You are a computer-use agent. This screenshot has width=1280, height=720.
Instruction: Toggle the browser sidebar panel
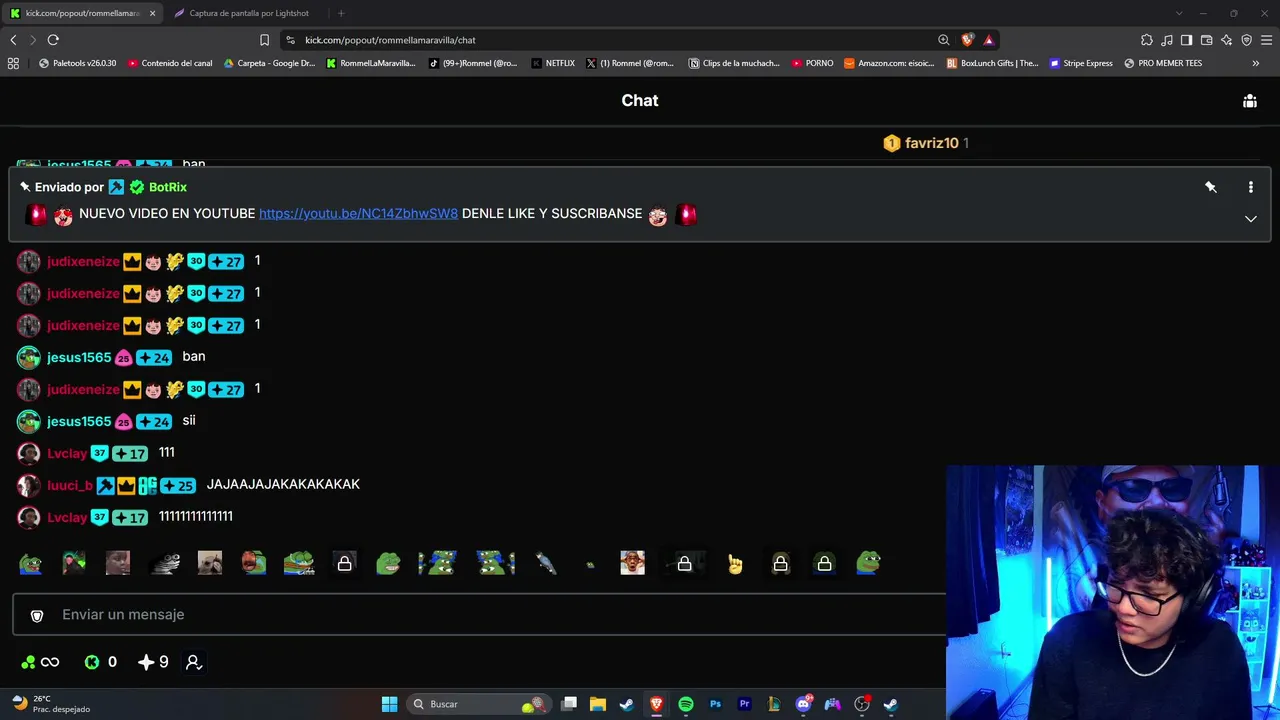tap(1186, 40)
